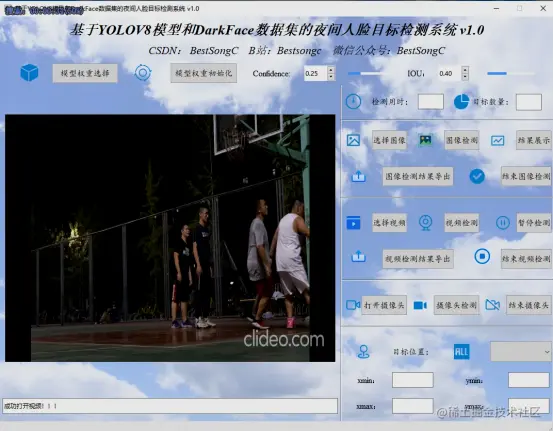This screenshot has width=554, height=432.
Task: Click the circular target initialization icon
Action: click(x=143, y=73)
